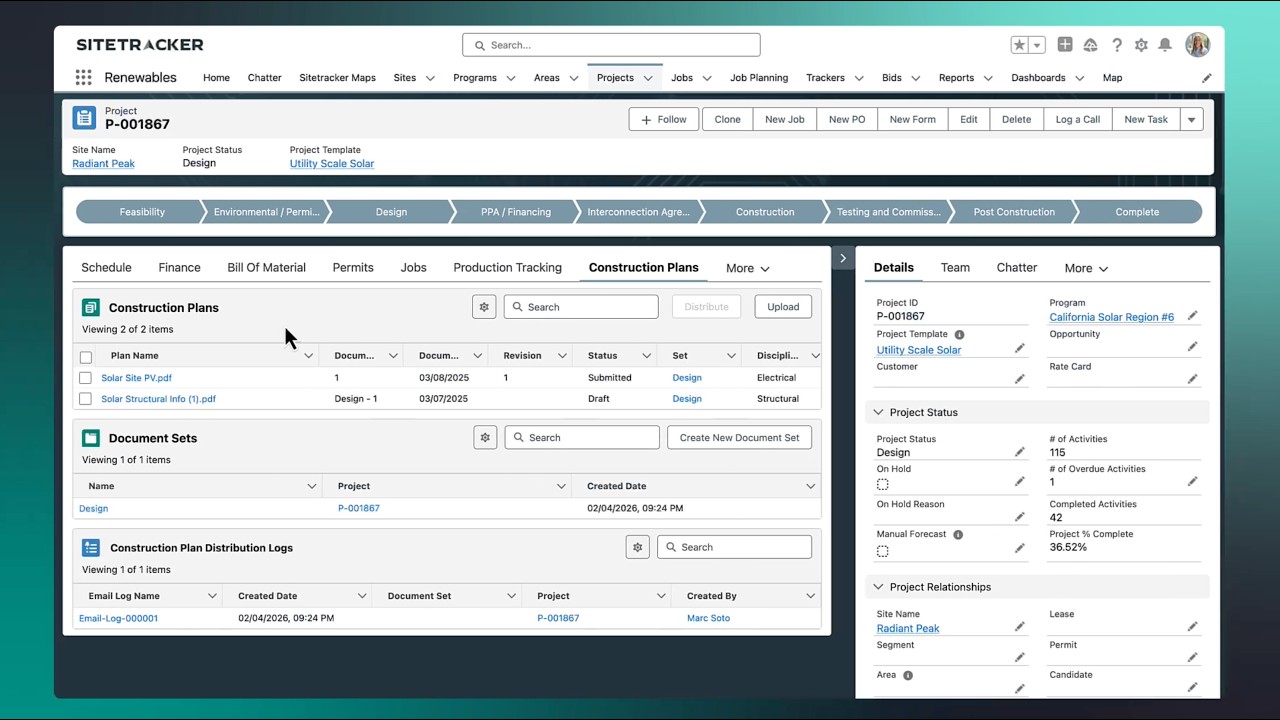Expand the Programs navigation dropdown
This screenshot has width=1280, height=720.
(x=510, y=78)
